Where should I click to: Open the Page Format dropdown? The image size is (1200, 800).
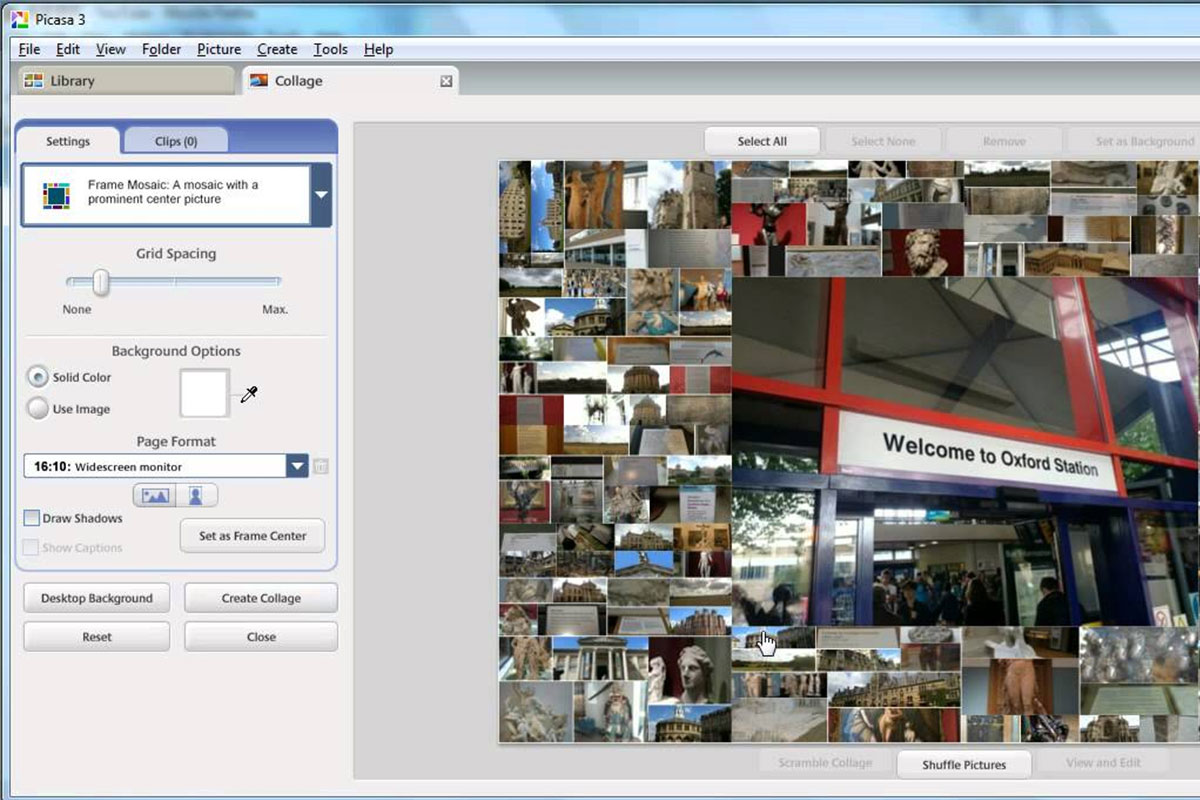click(297, 466)
